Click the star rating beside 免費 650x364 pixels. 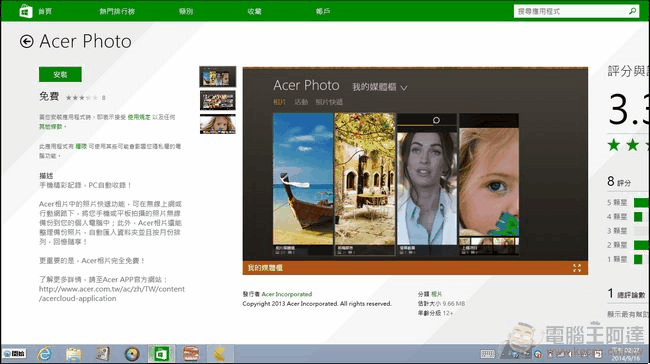pyautogui.click(x=82, y=98)
